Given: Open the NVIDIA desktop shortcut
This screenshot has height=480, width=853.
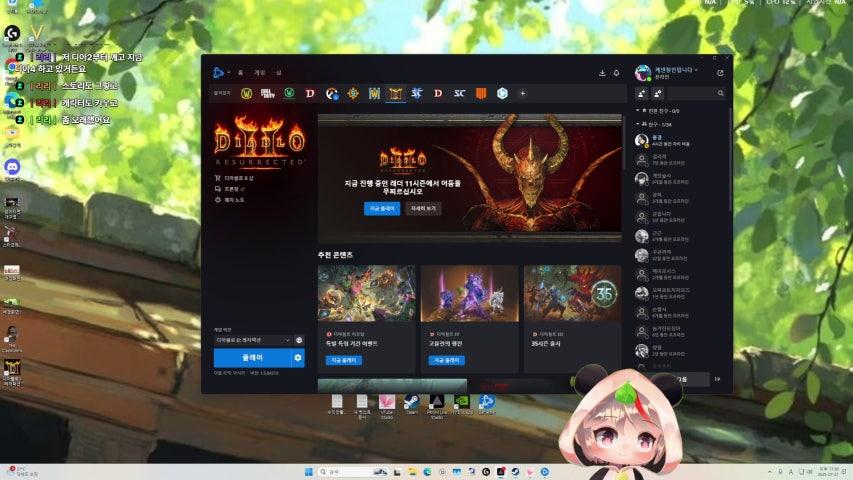Looking at the screenshot, I should tap(462, 405).
